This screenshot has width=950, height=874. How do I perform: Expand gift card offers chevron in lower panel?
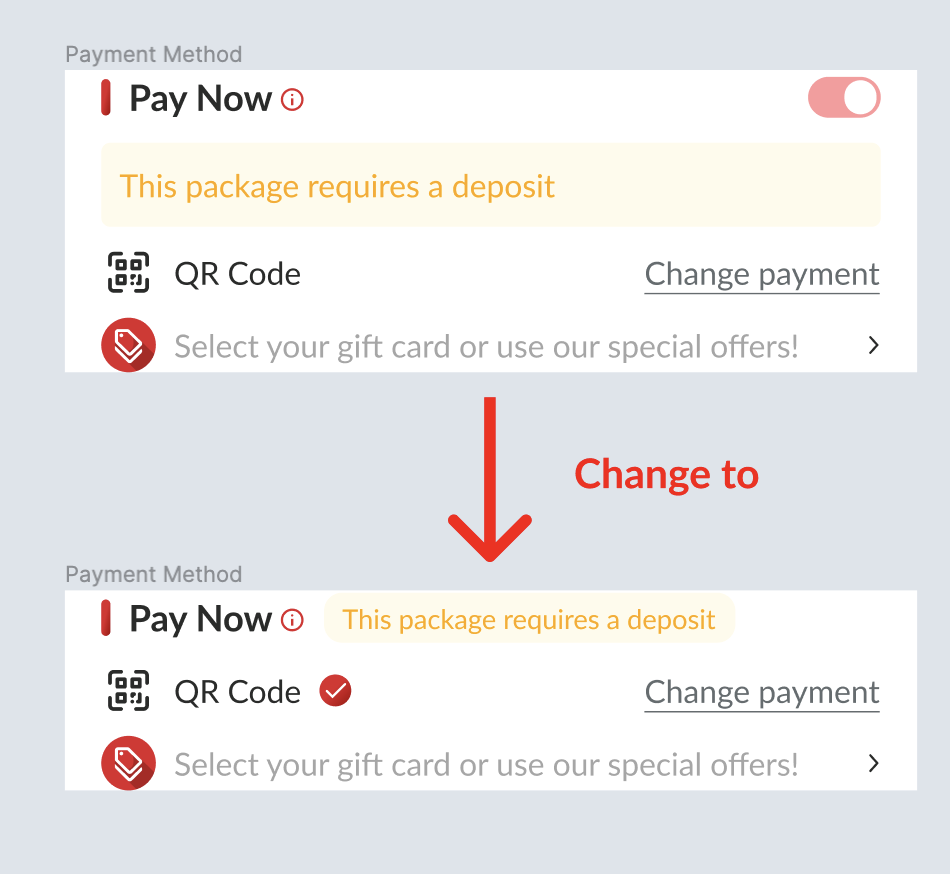(873, 764)
